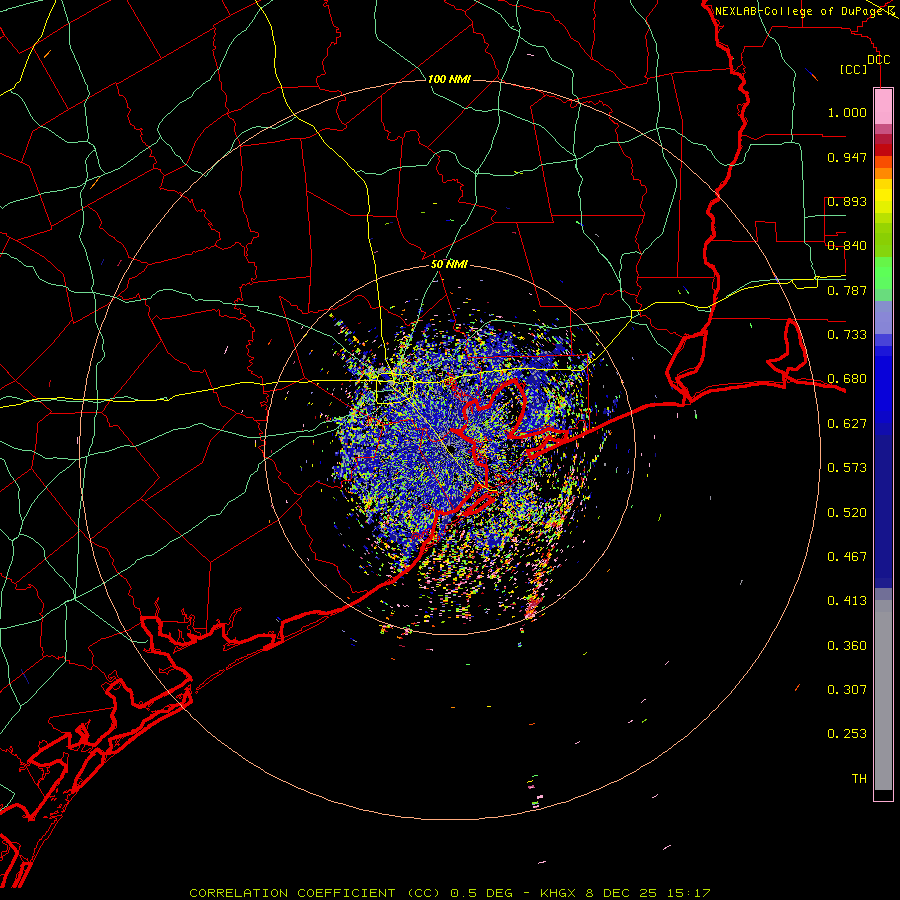Click the DCC label above the color scale

(878, 60)
